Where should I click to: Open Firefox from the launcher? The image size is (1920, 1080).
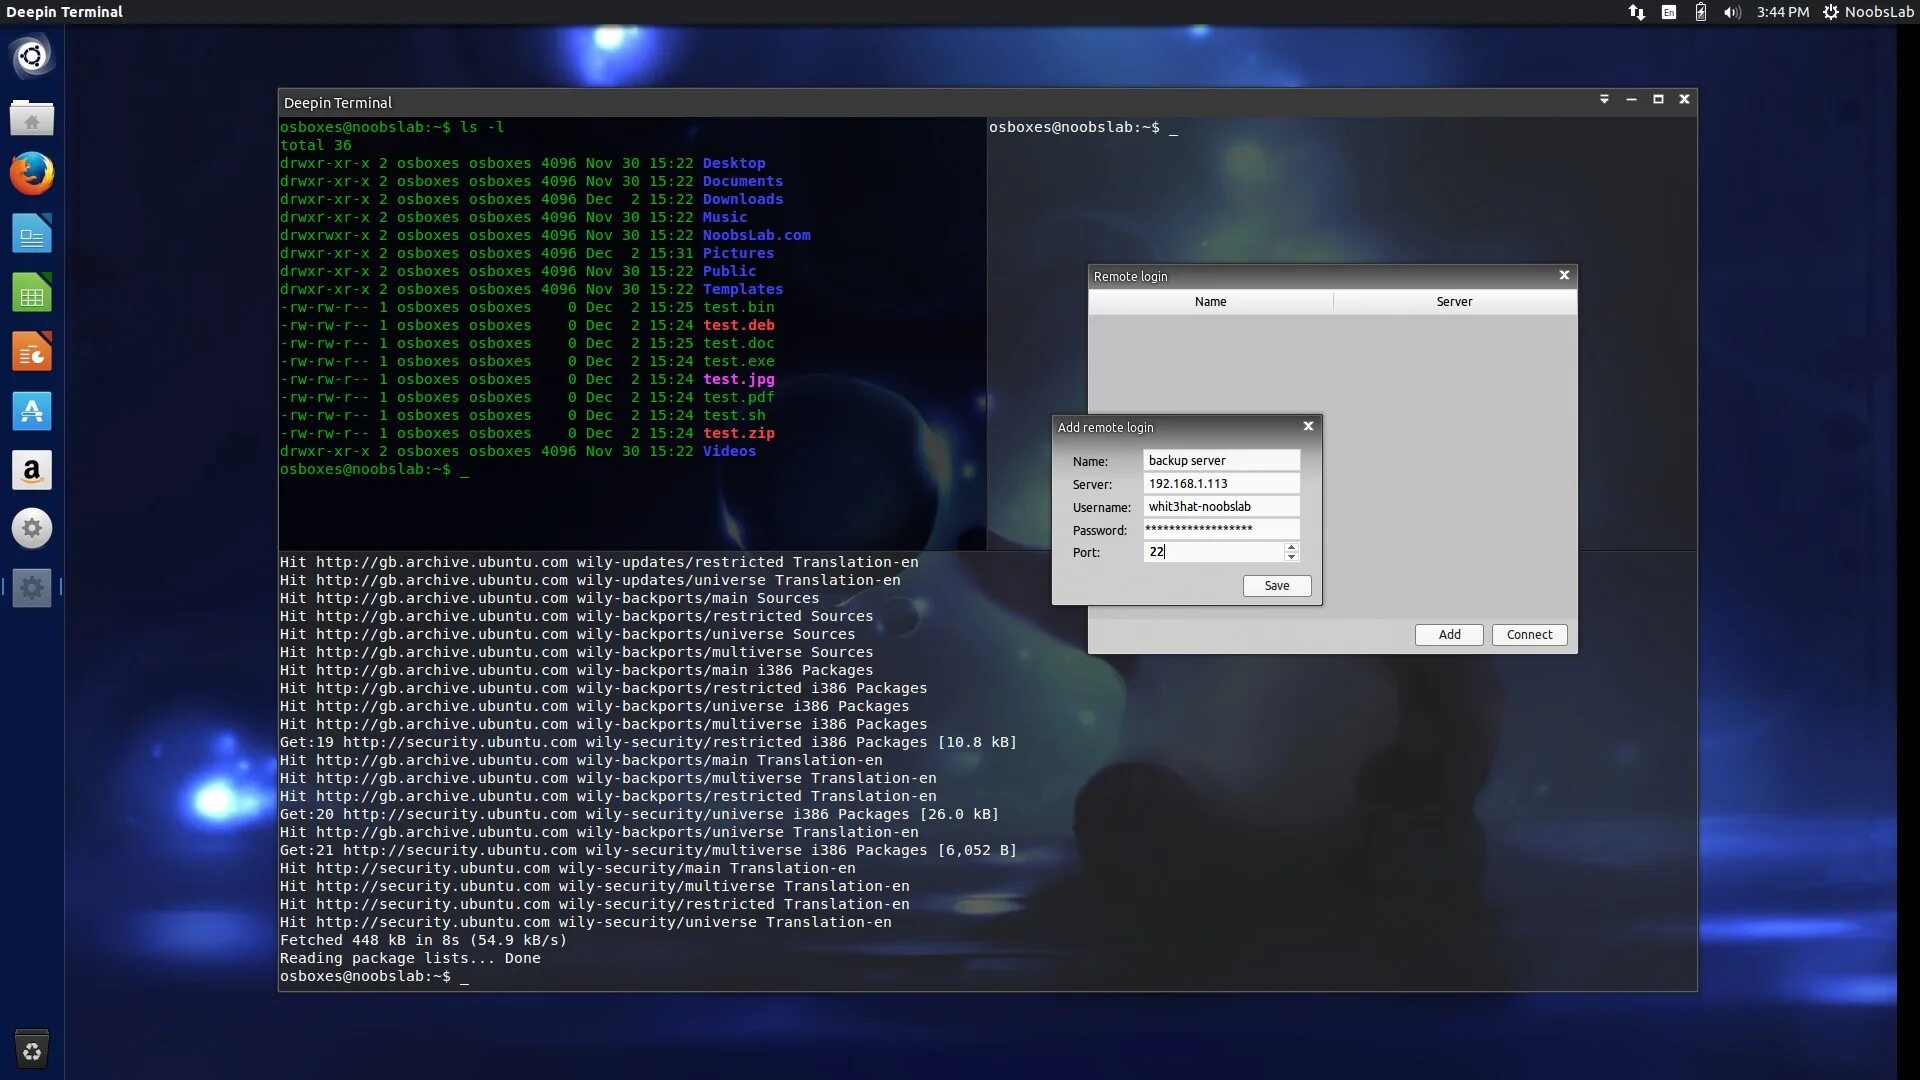(32, 174)
